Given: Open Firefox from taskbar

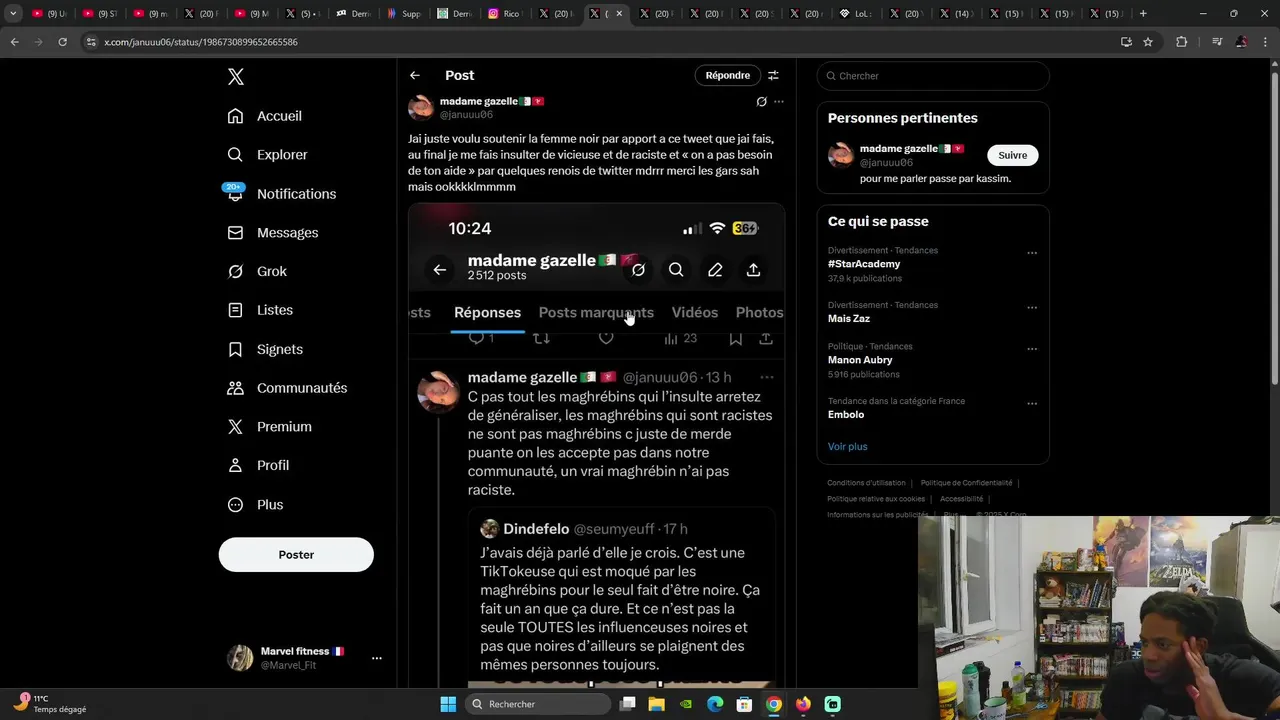Looking at the screenshot, I should coord(803,704).
